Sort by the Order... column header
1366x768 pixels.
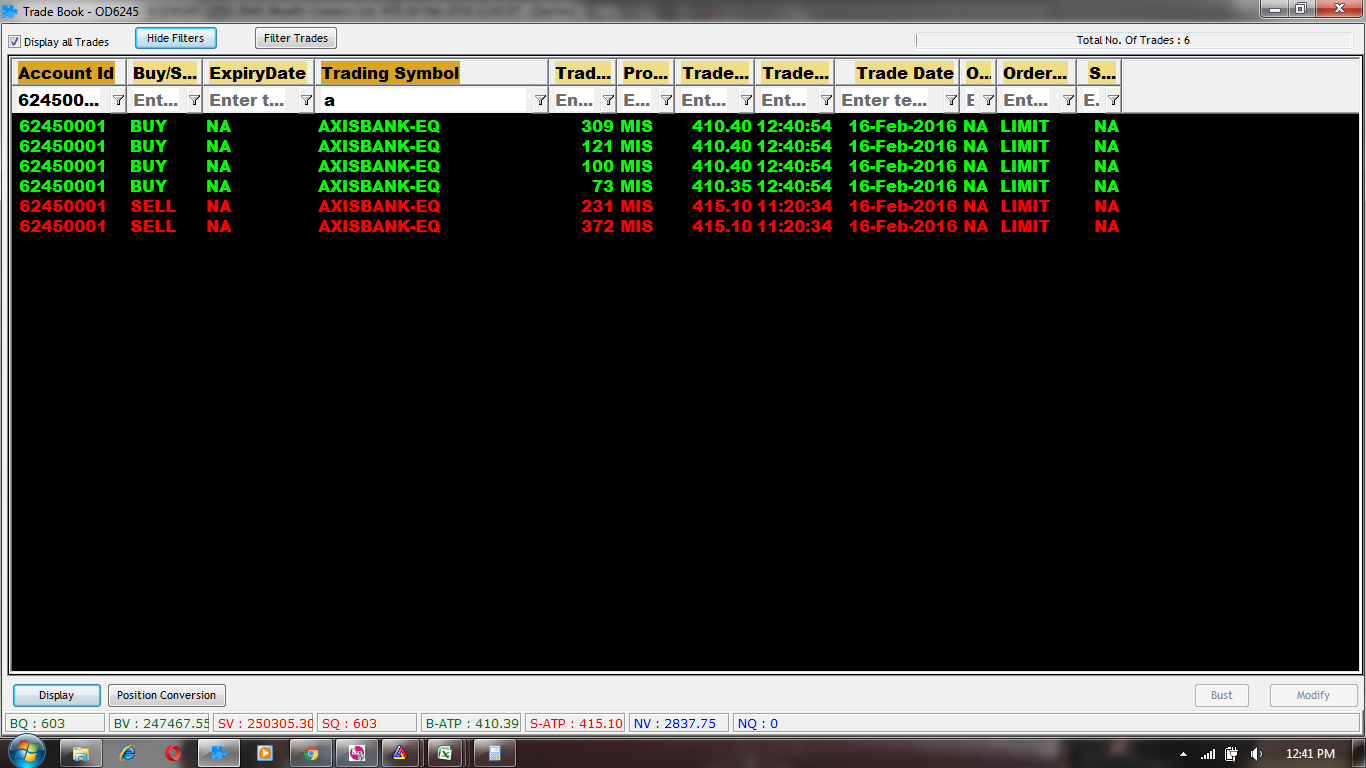(x=1035, y=73)
